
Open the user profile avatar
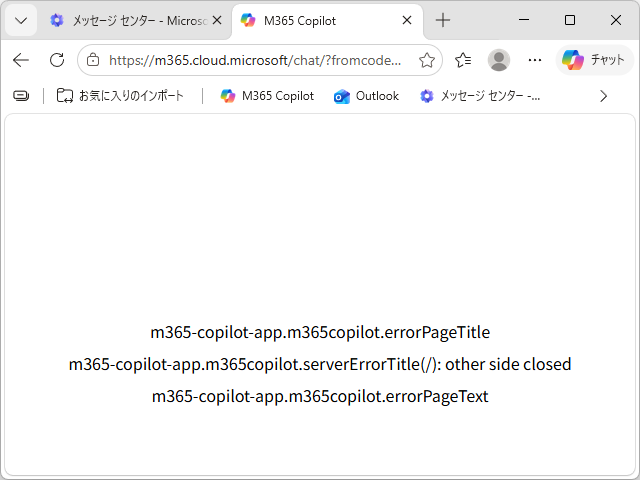[x=499, y=60]
